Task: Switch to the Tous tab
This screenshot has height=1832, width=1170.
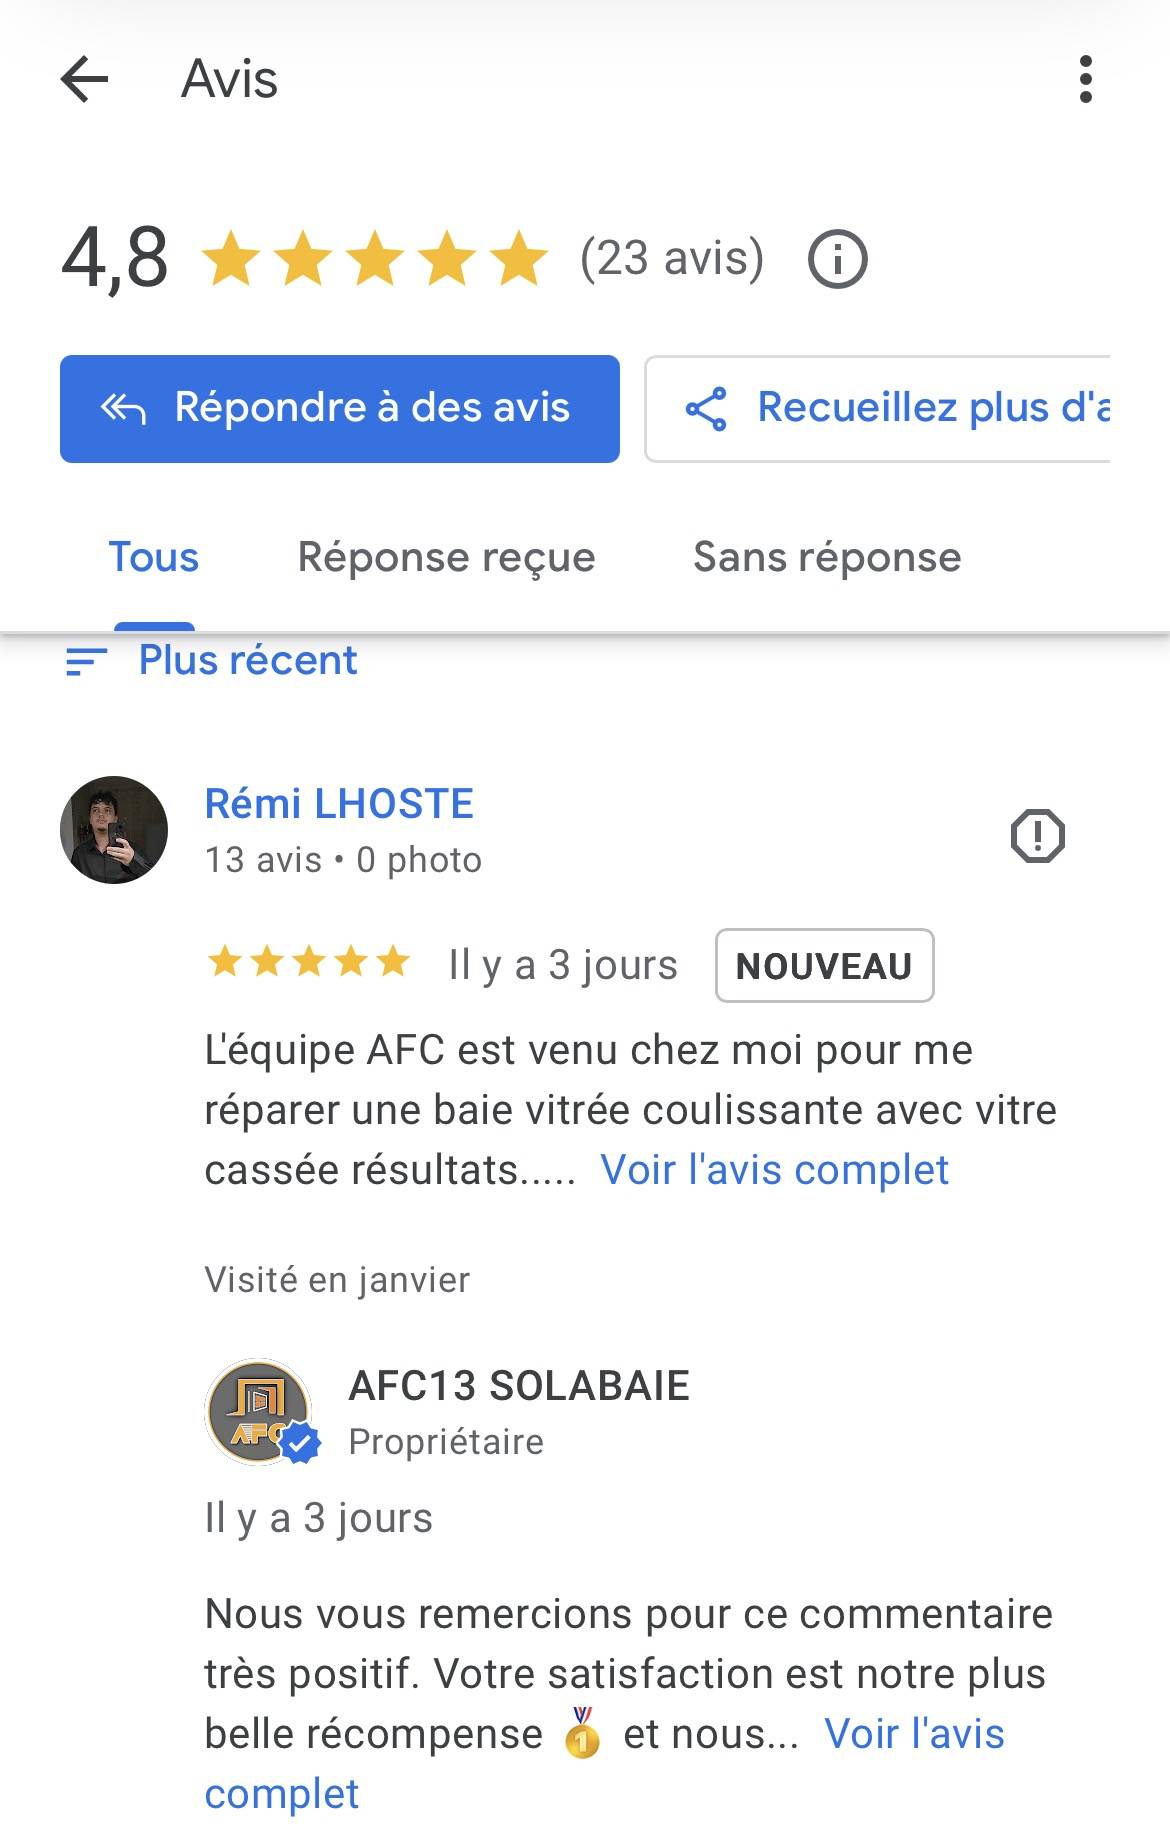Action: pyautogui.click(x=154, y=557)
